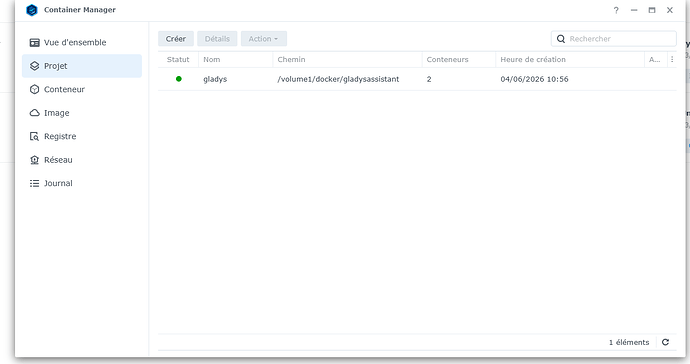Focus the Rechercher search field

point(613,39)
